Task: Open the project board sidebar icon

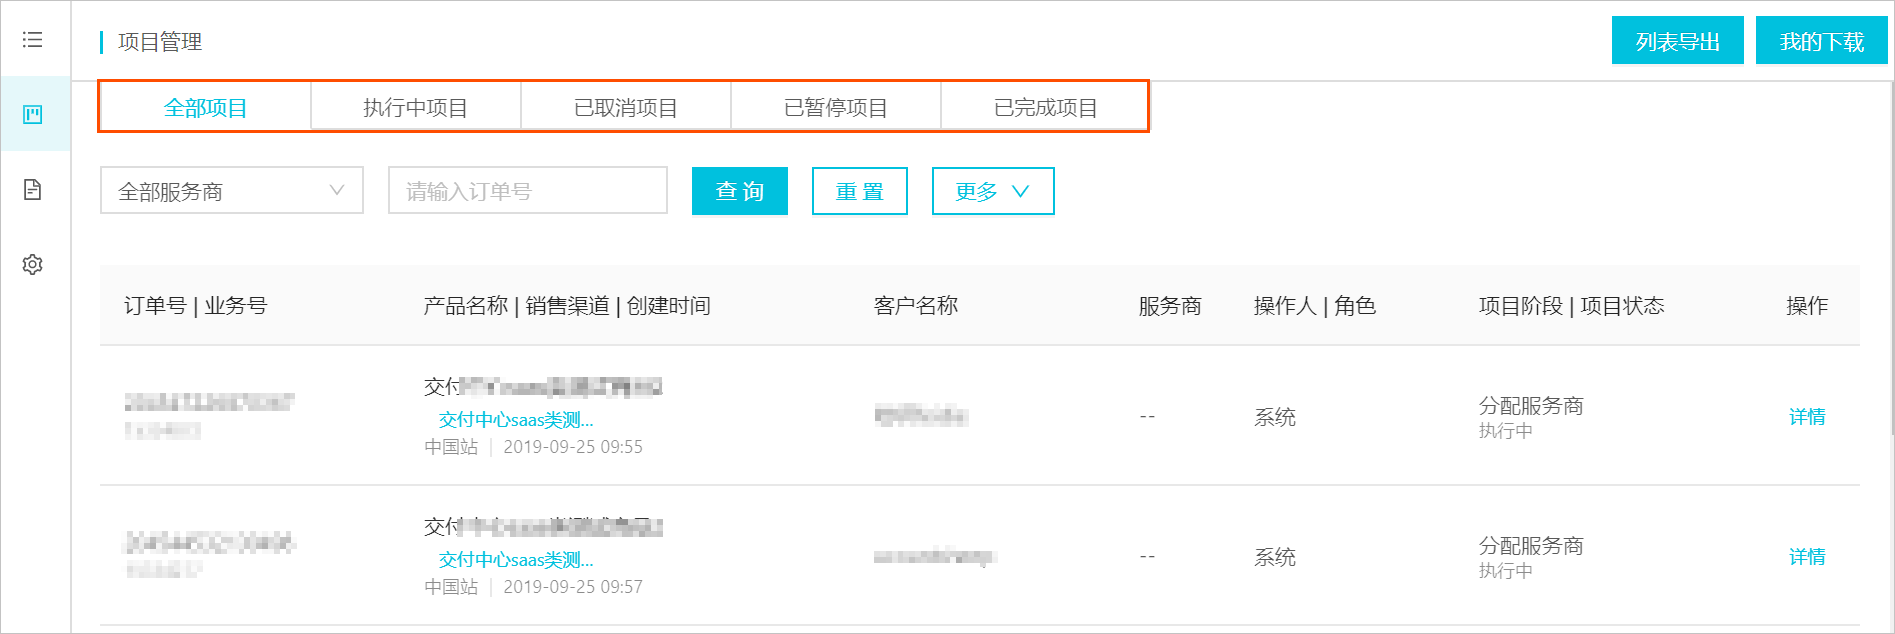Action: 33,114
